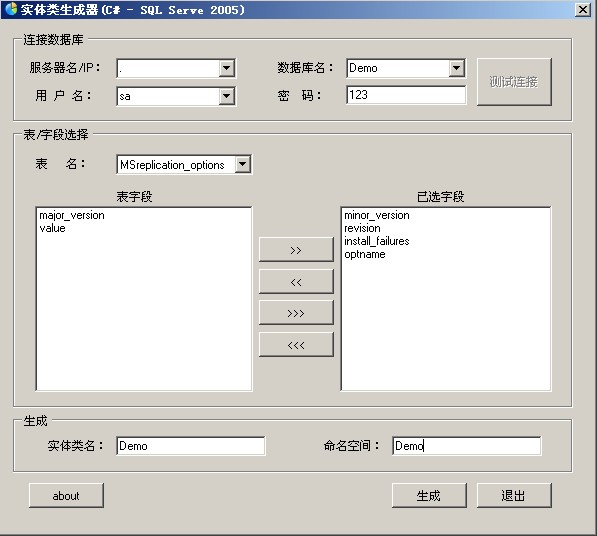Image resolution: width=597 pixels, height=536 pixels.
Task: Click the 退出 exit button
Action: (514, 496)
